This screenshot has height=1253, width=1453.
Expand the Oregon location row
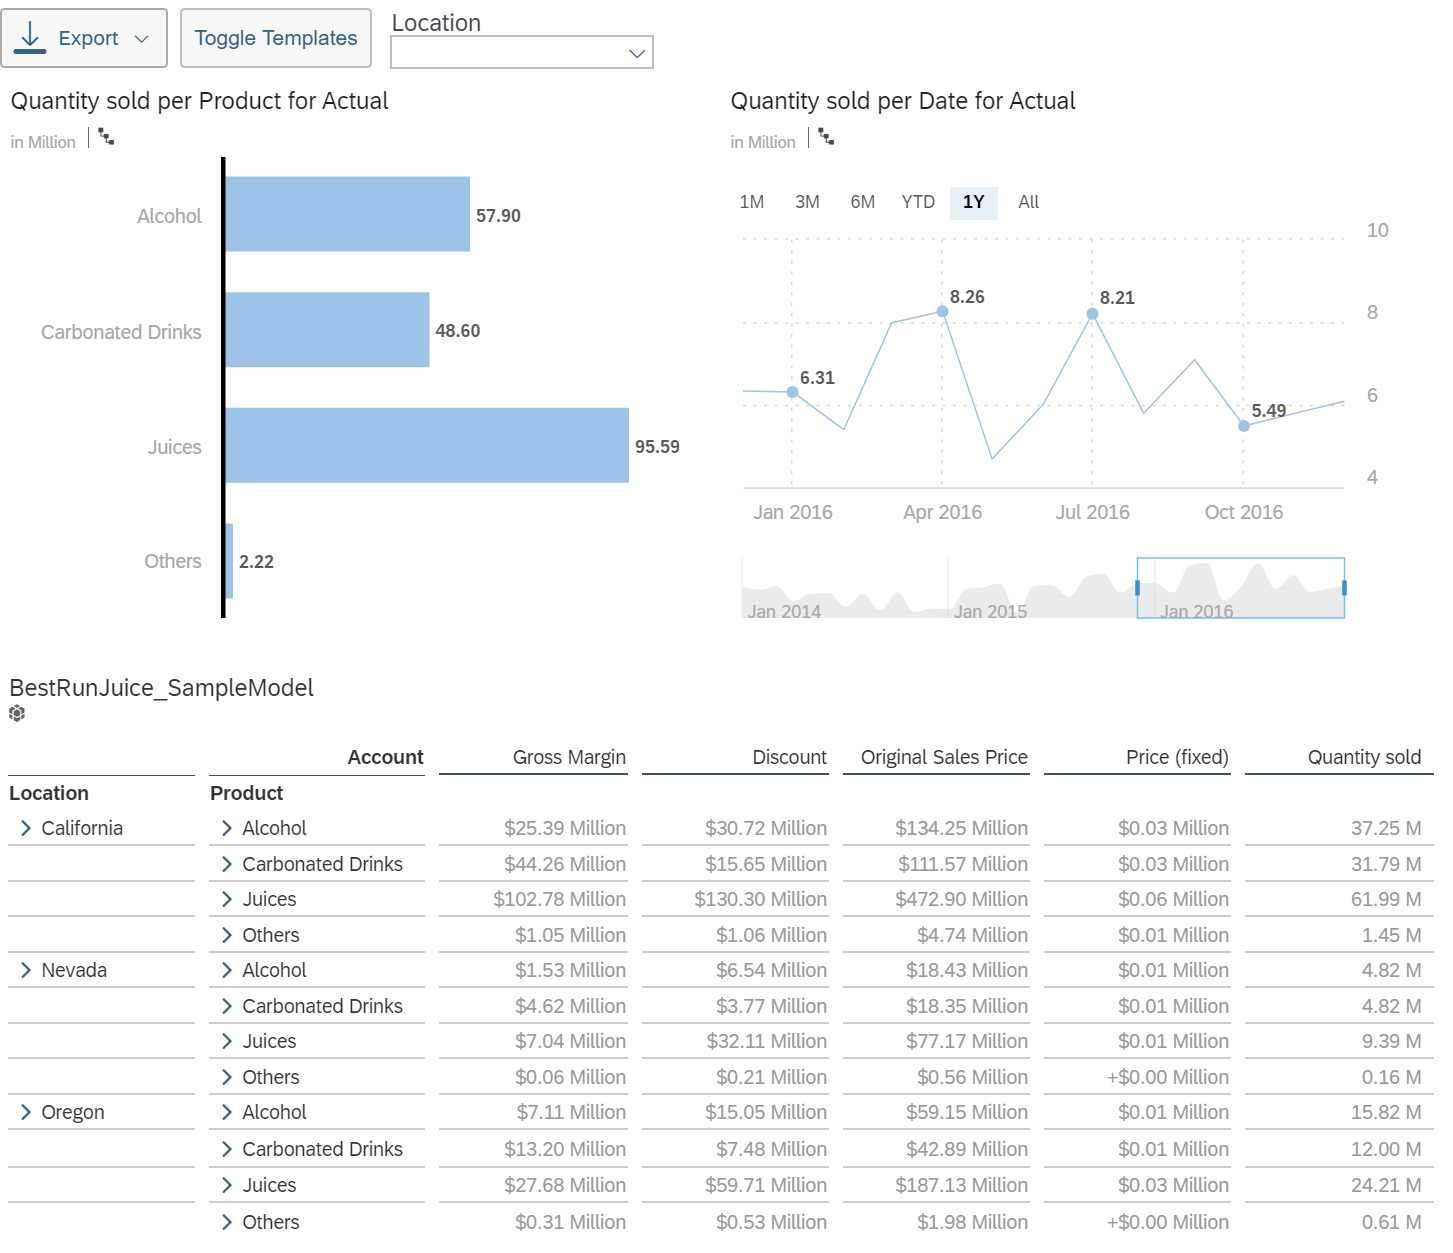(26, 1112)
